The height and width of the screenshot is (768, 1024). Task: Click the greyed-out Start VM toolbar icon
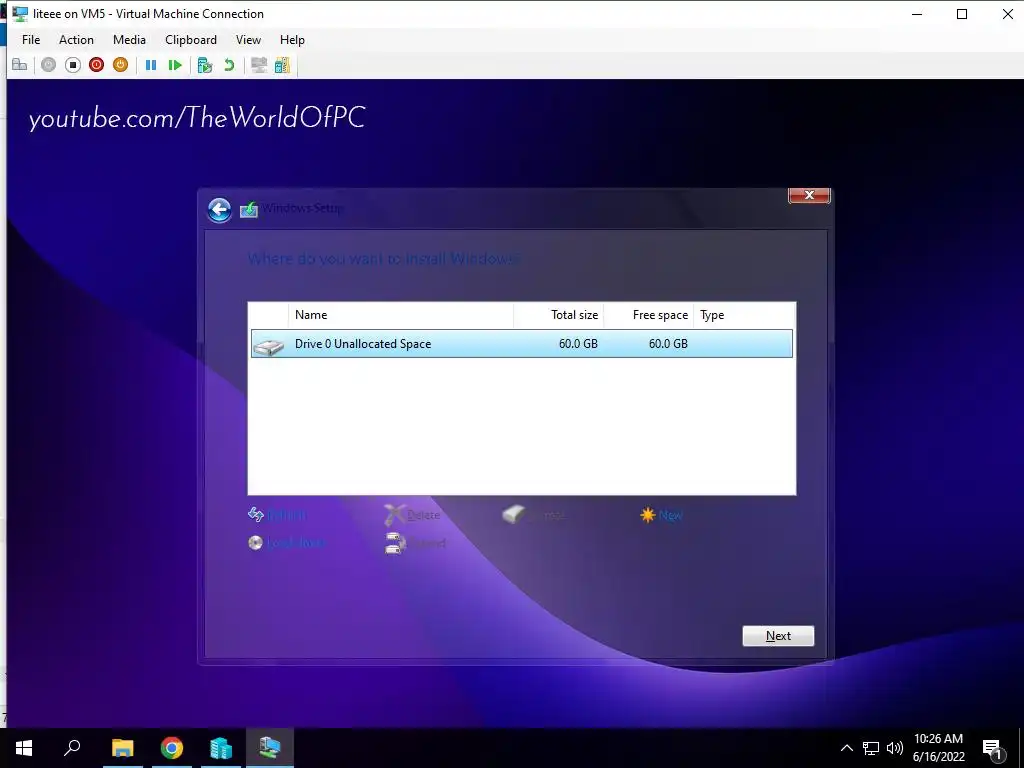(x=48, y=65)
